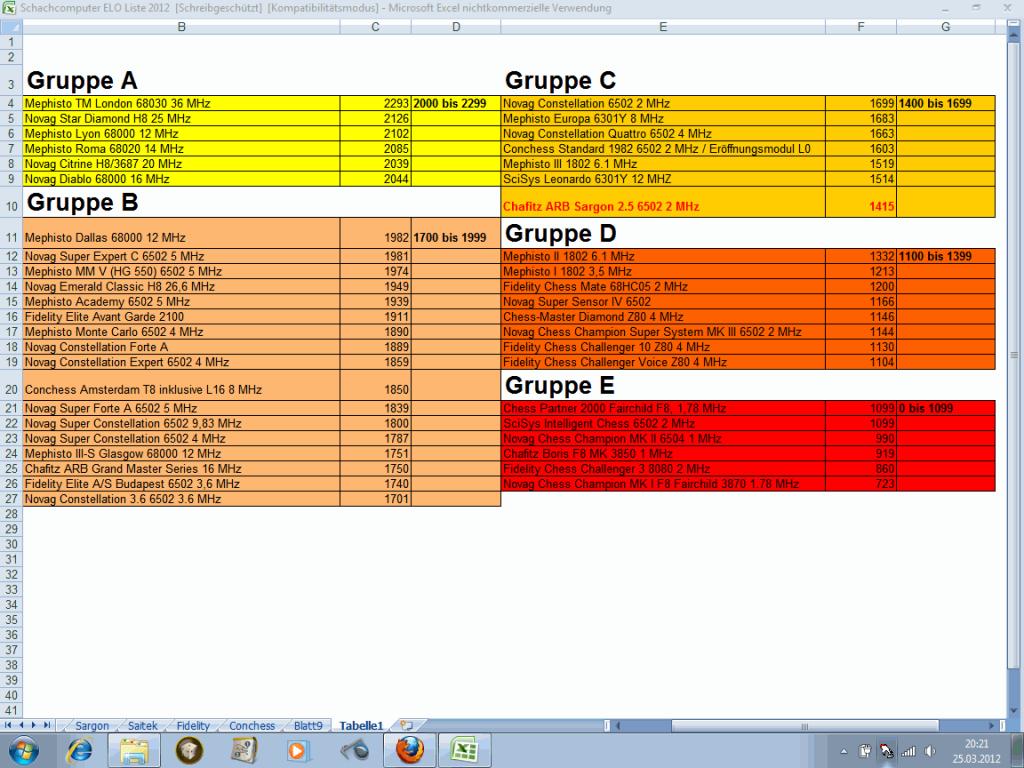Open the brown round-icon taskbar app

(x=189, y=751)
